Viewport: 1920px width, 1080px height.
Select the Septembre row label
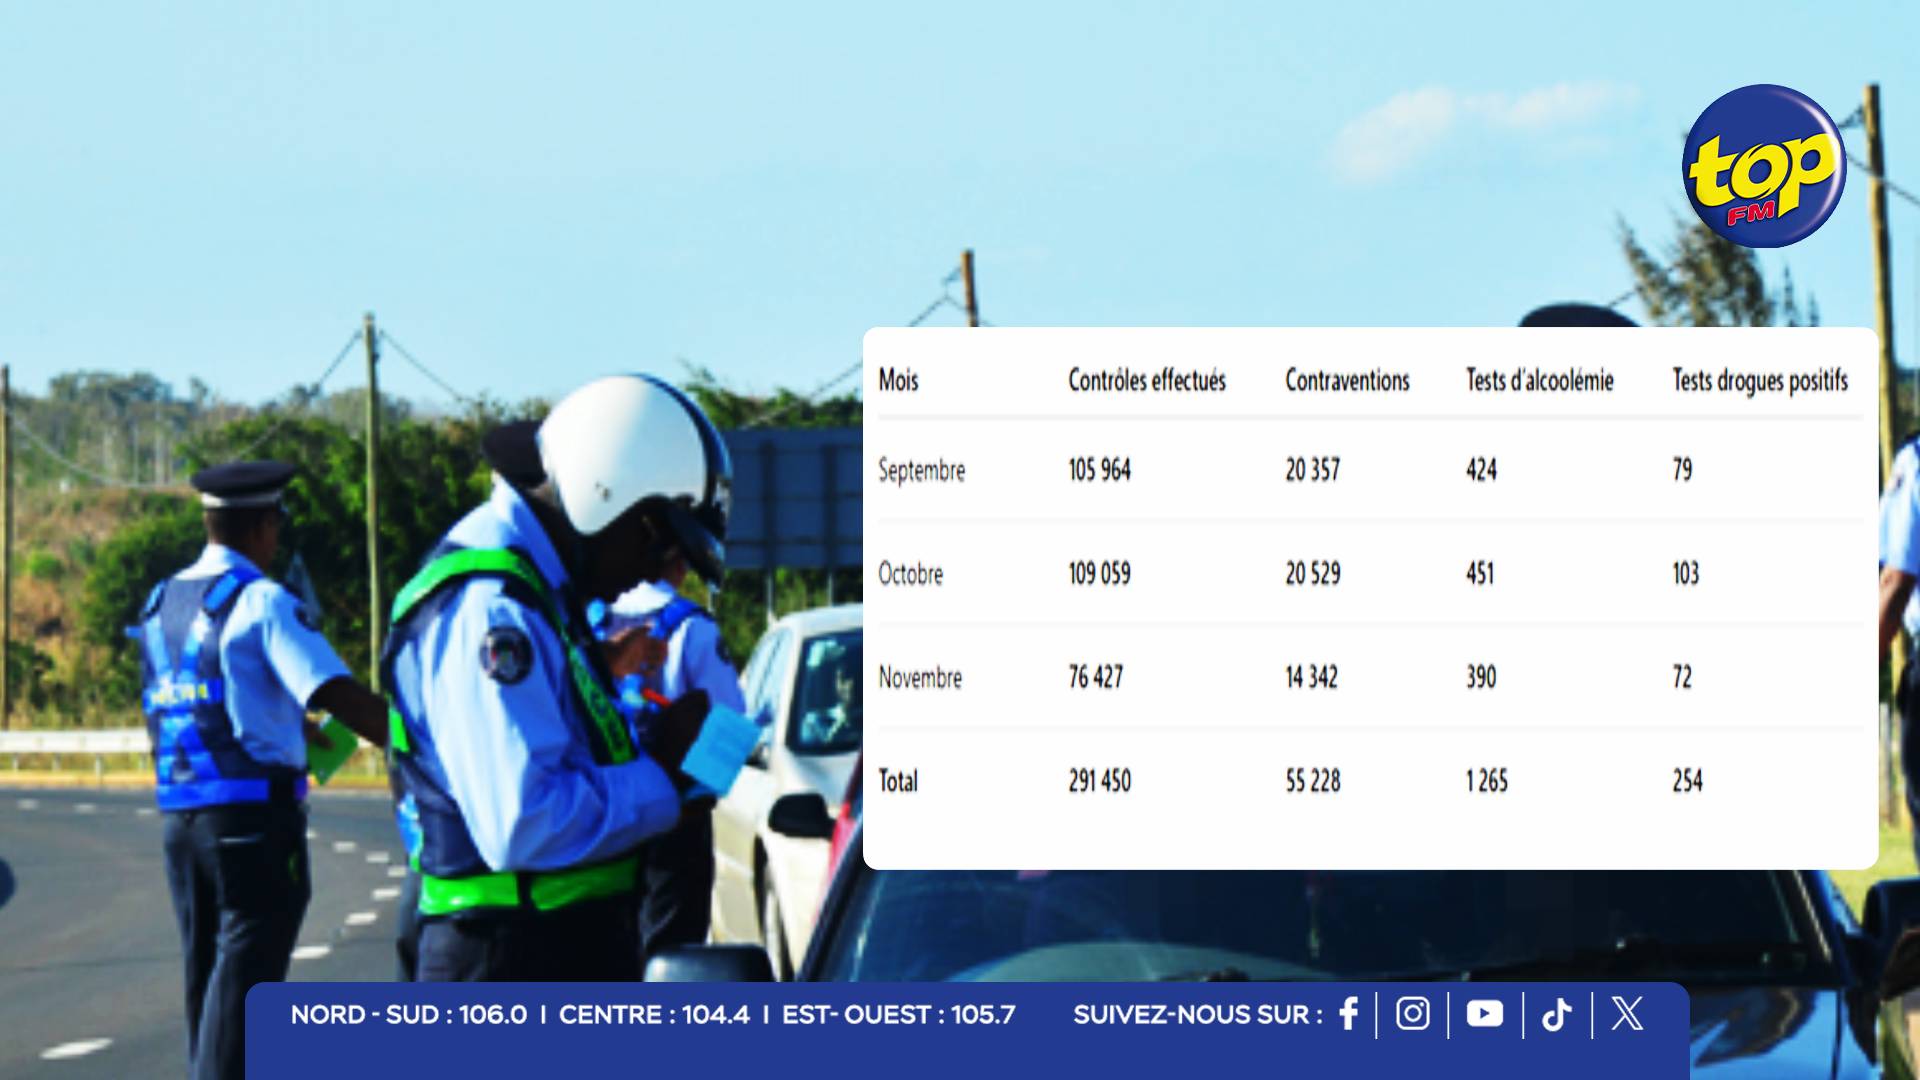coord(921,470)
